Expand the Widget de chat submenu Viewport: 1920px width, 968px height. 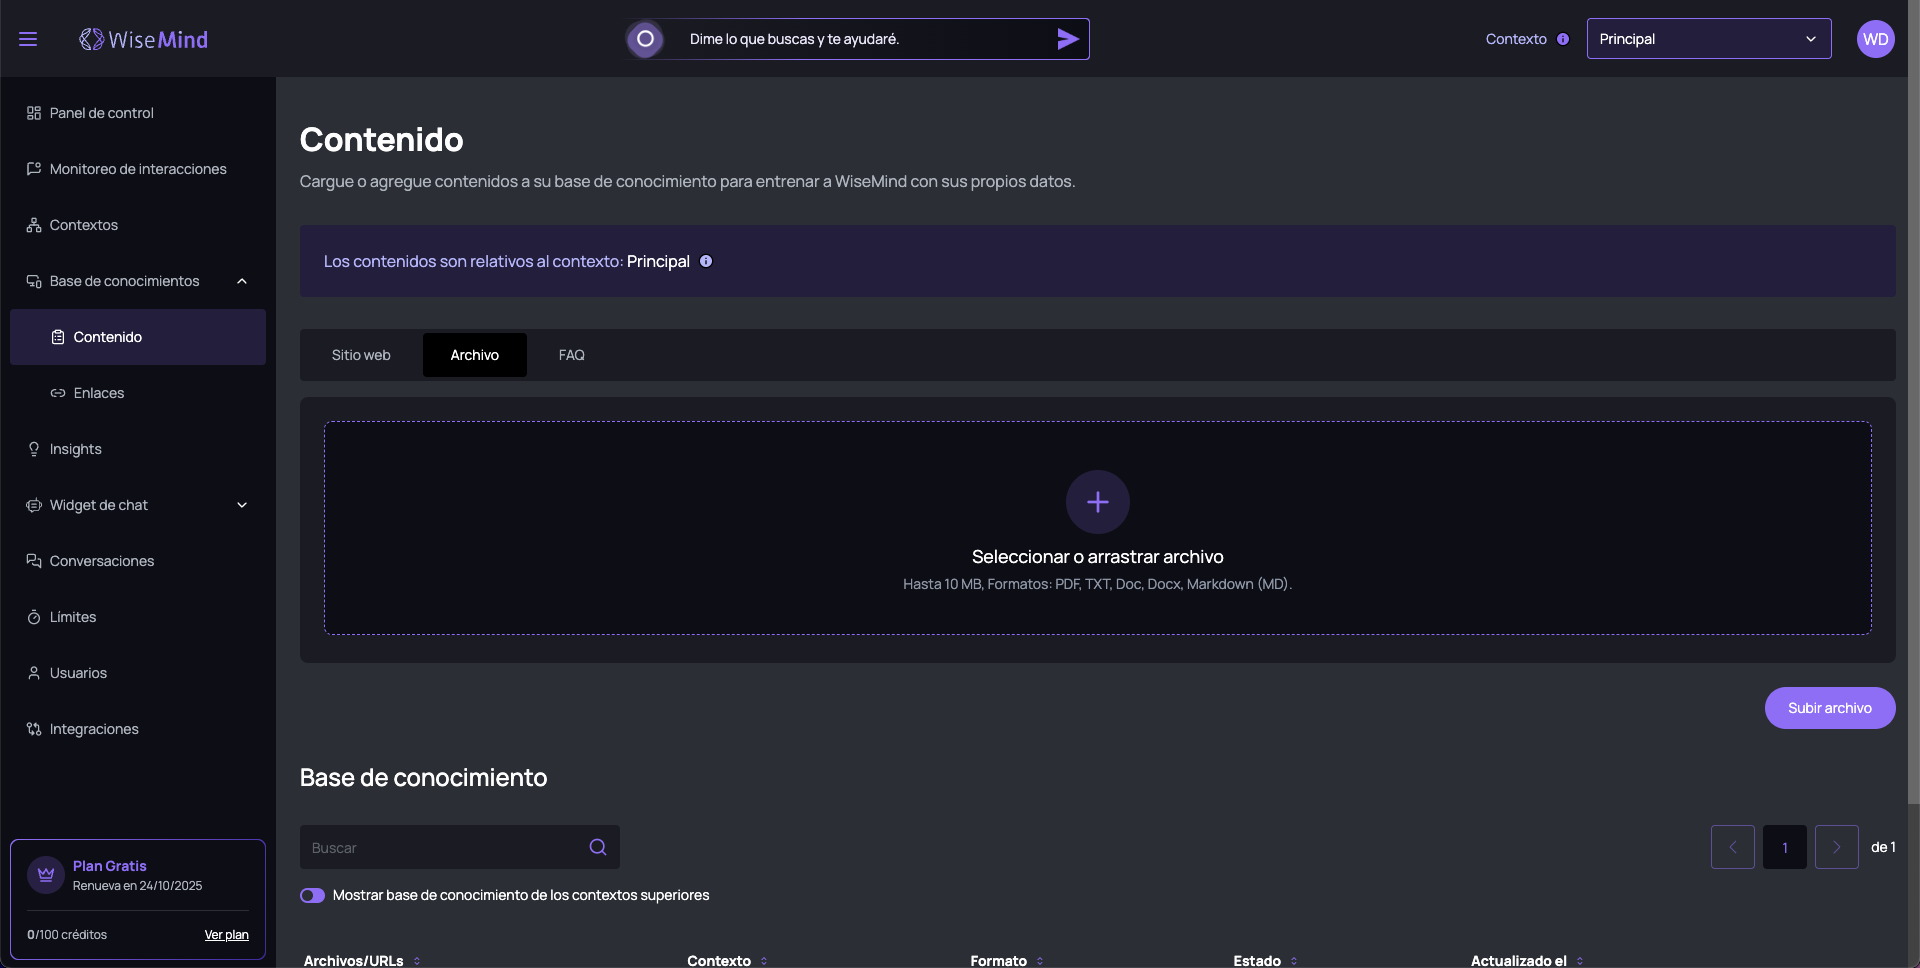242,505
